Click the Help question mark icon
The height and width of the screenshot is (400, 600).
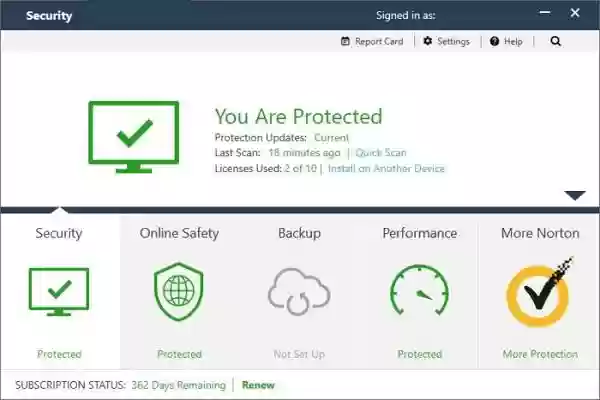point(494,41)
